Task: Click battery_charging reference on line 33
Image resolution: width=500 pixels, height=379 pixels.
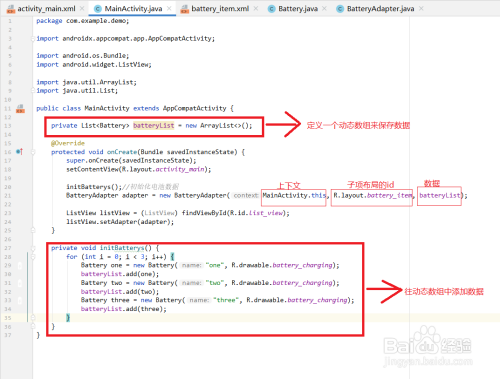Action: 317,300
